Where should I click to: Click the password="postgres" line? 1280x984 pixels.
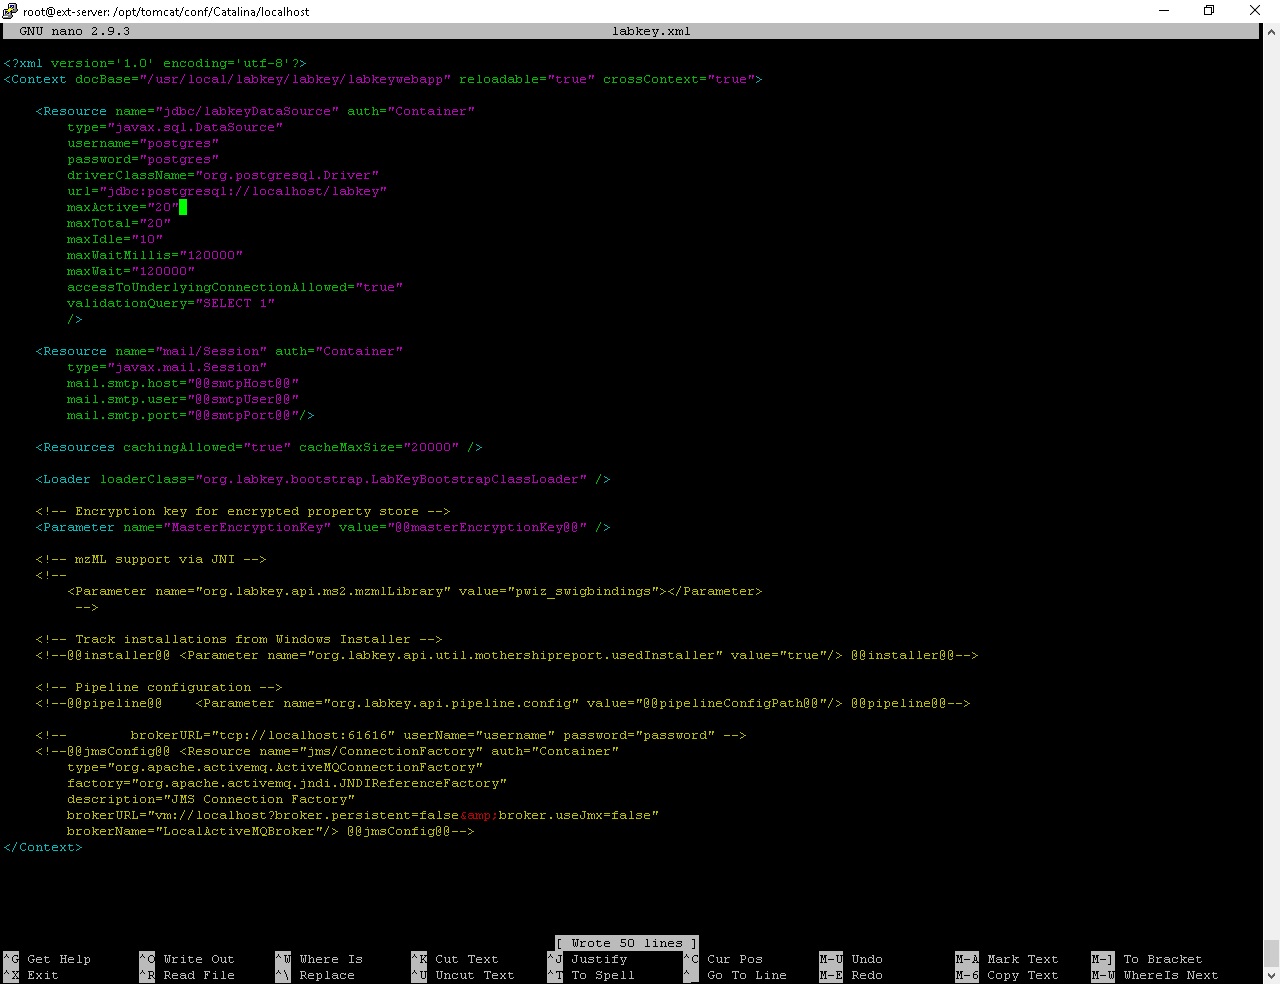(x=143, y=159)
